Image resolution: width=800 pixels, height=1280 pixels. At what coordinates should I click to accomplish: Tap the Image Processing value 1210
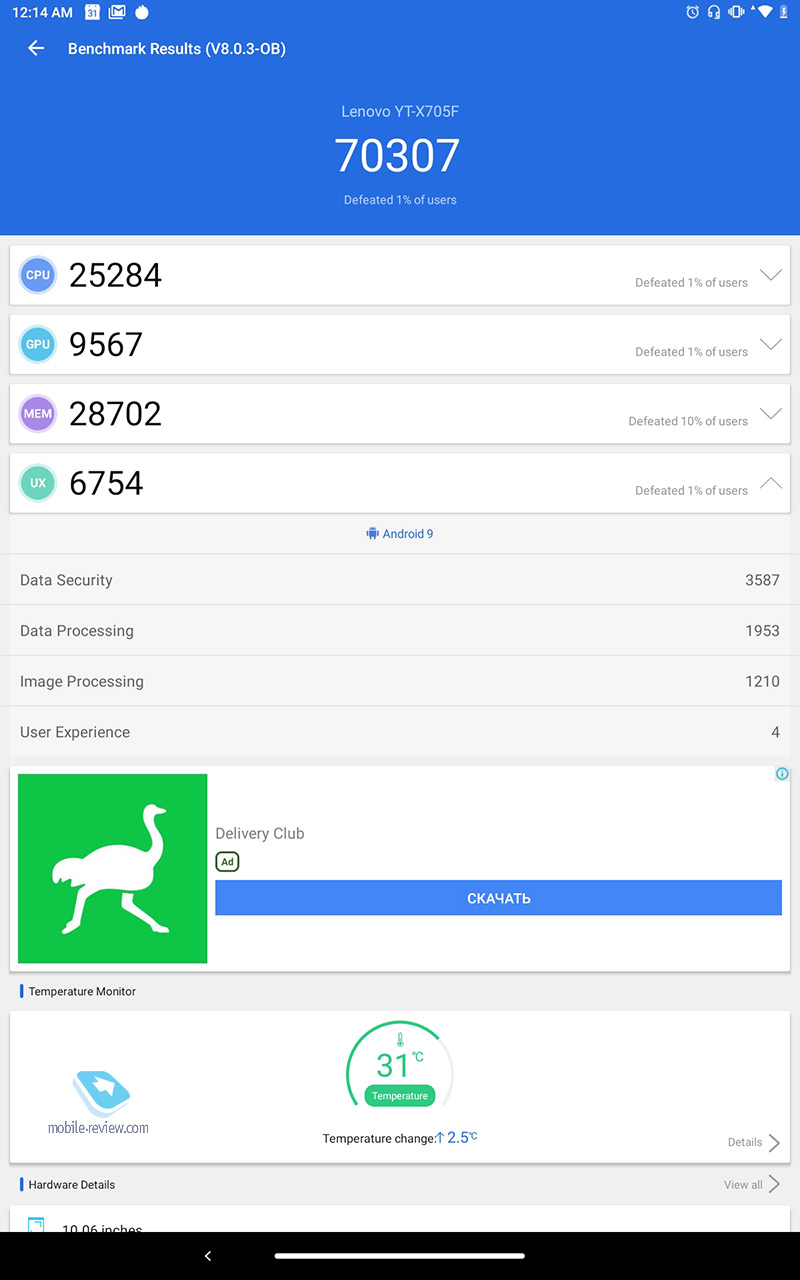tap(762, 681)
